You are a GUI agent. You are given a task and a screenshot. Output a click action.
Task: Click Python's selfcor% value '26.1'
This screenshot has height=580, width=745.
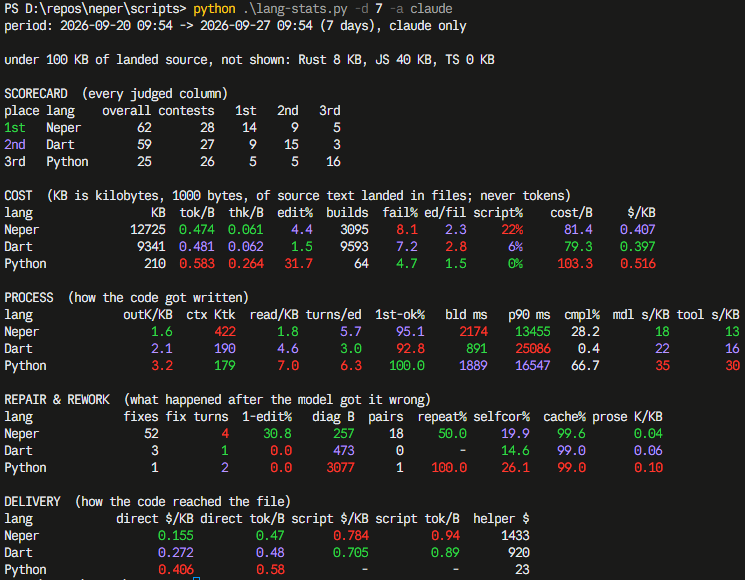pos(515,468)
